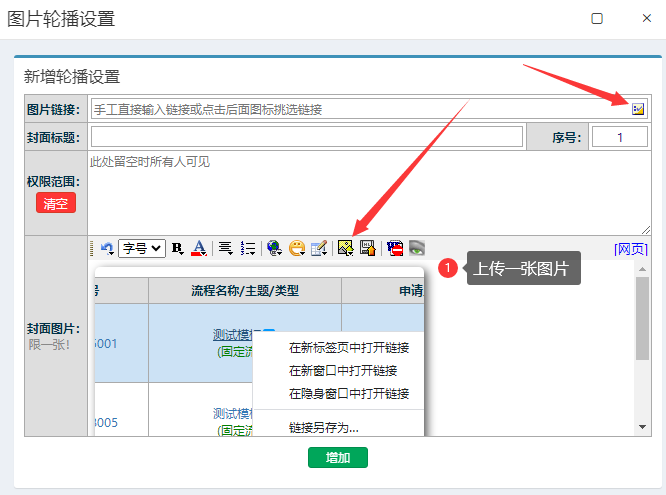The width and height of the screenshot is (666, 495).
Task: Close the 图片轮播设置 dialog
Action: point(646,18)
